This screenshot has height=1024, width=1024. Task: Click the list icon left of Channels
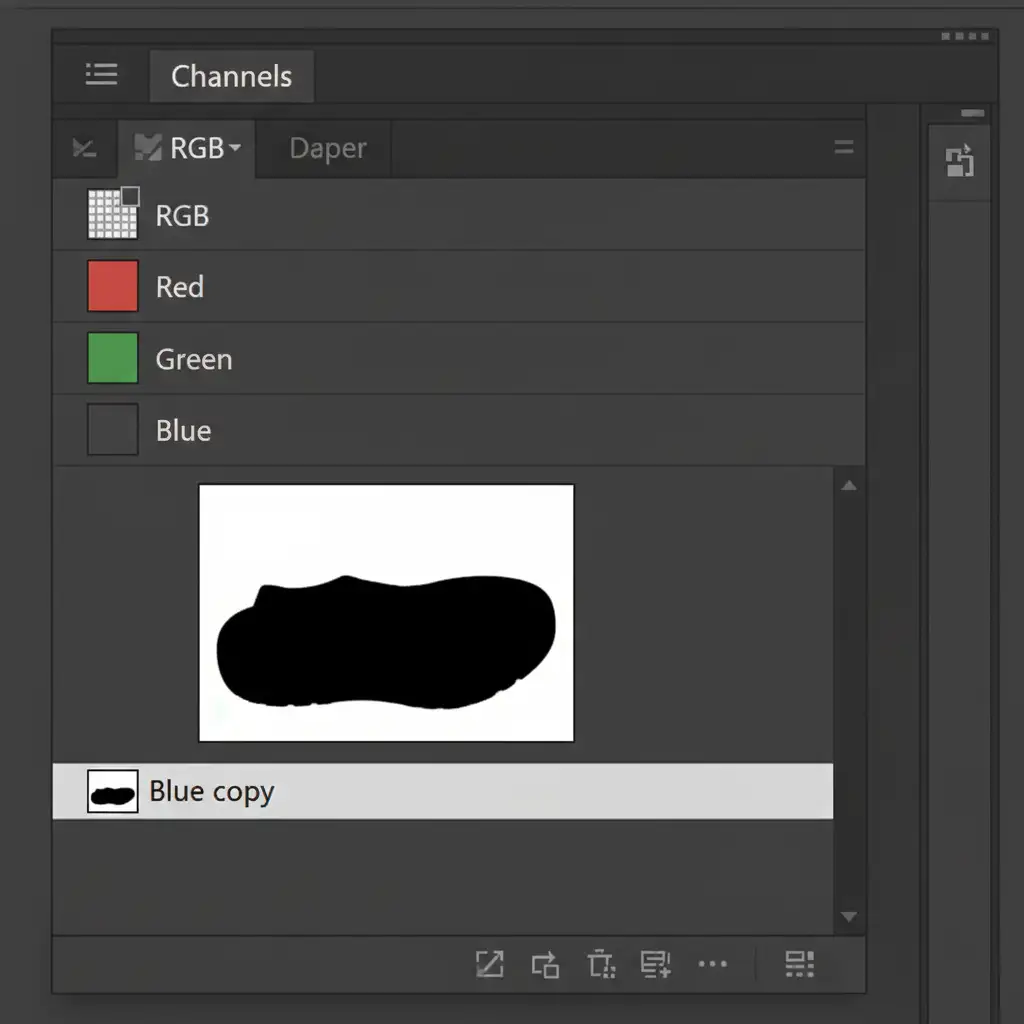pyautogui.click(x=101, y=74)
